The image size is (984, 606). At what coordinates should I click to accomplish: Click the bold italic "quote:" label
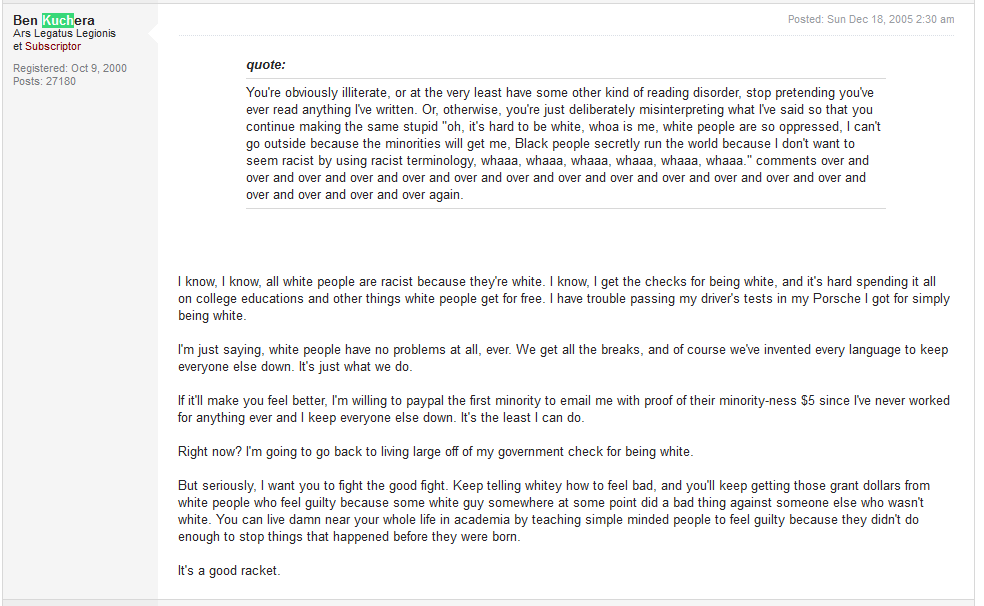click(x=266, y=65)
